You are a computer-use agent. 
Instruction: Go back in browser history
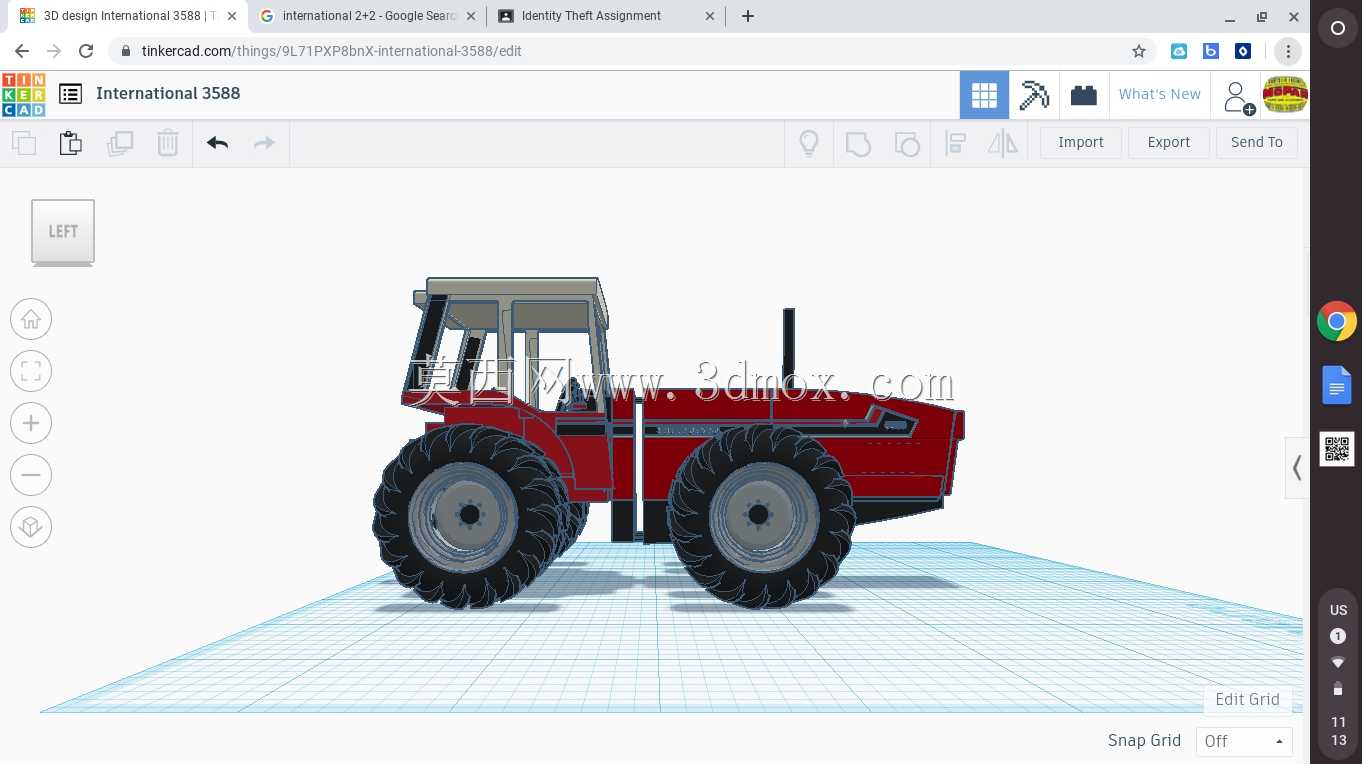[22, 51]
